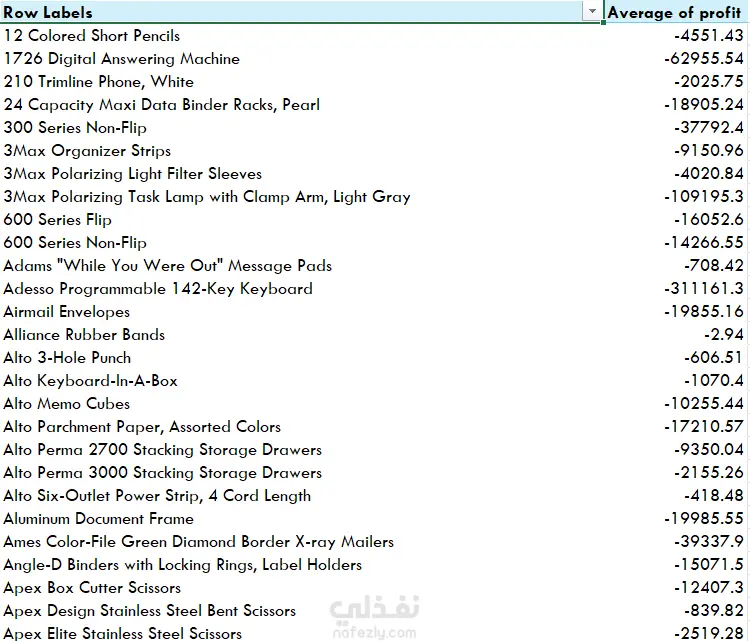Click 24 Capacity Maxi Data Binder Racks, Pearl
This screenshot has height=641, width=750.
coord(162,105)
